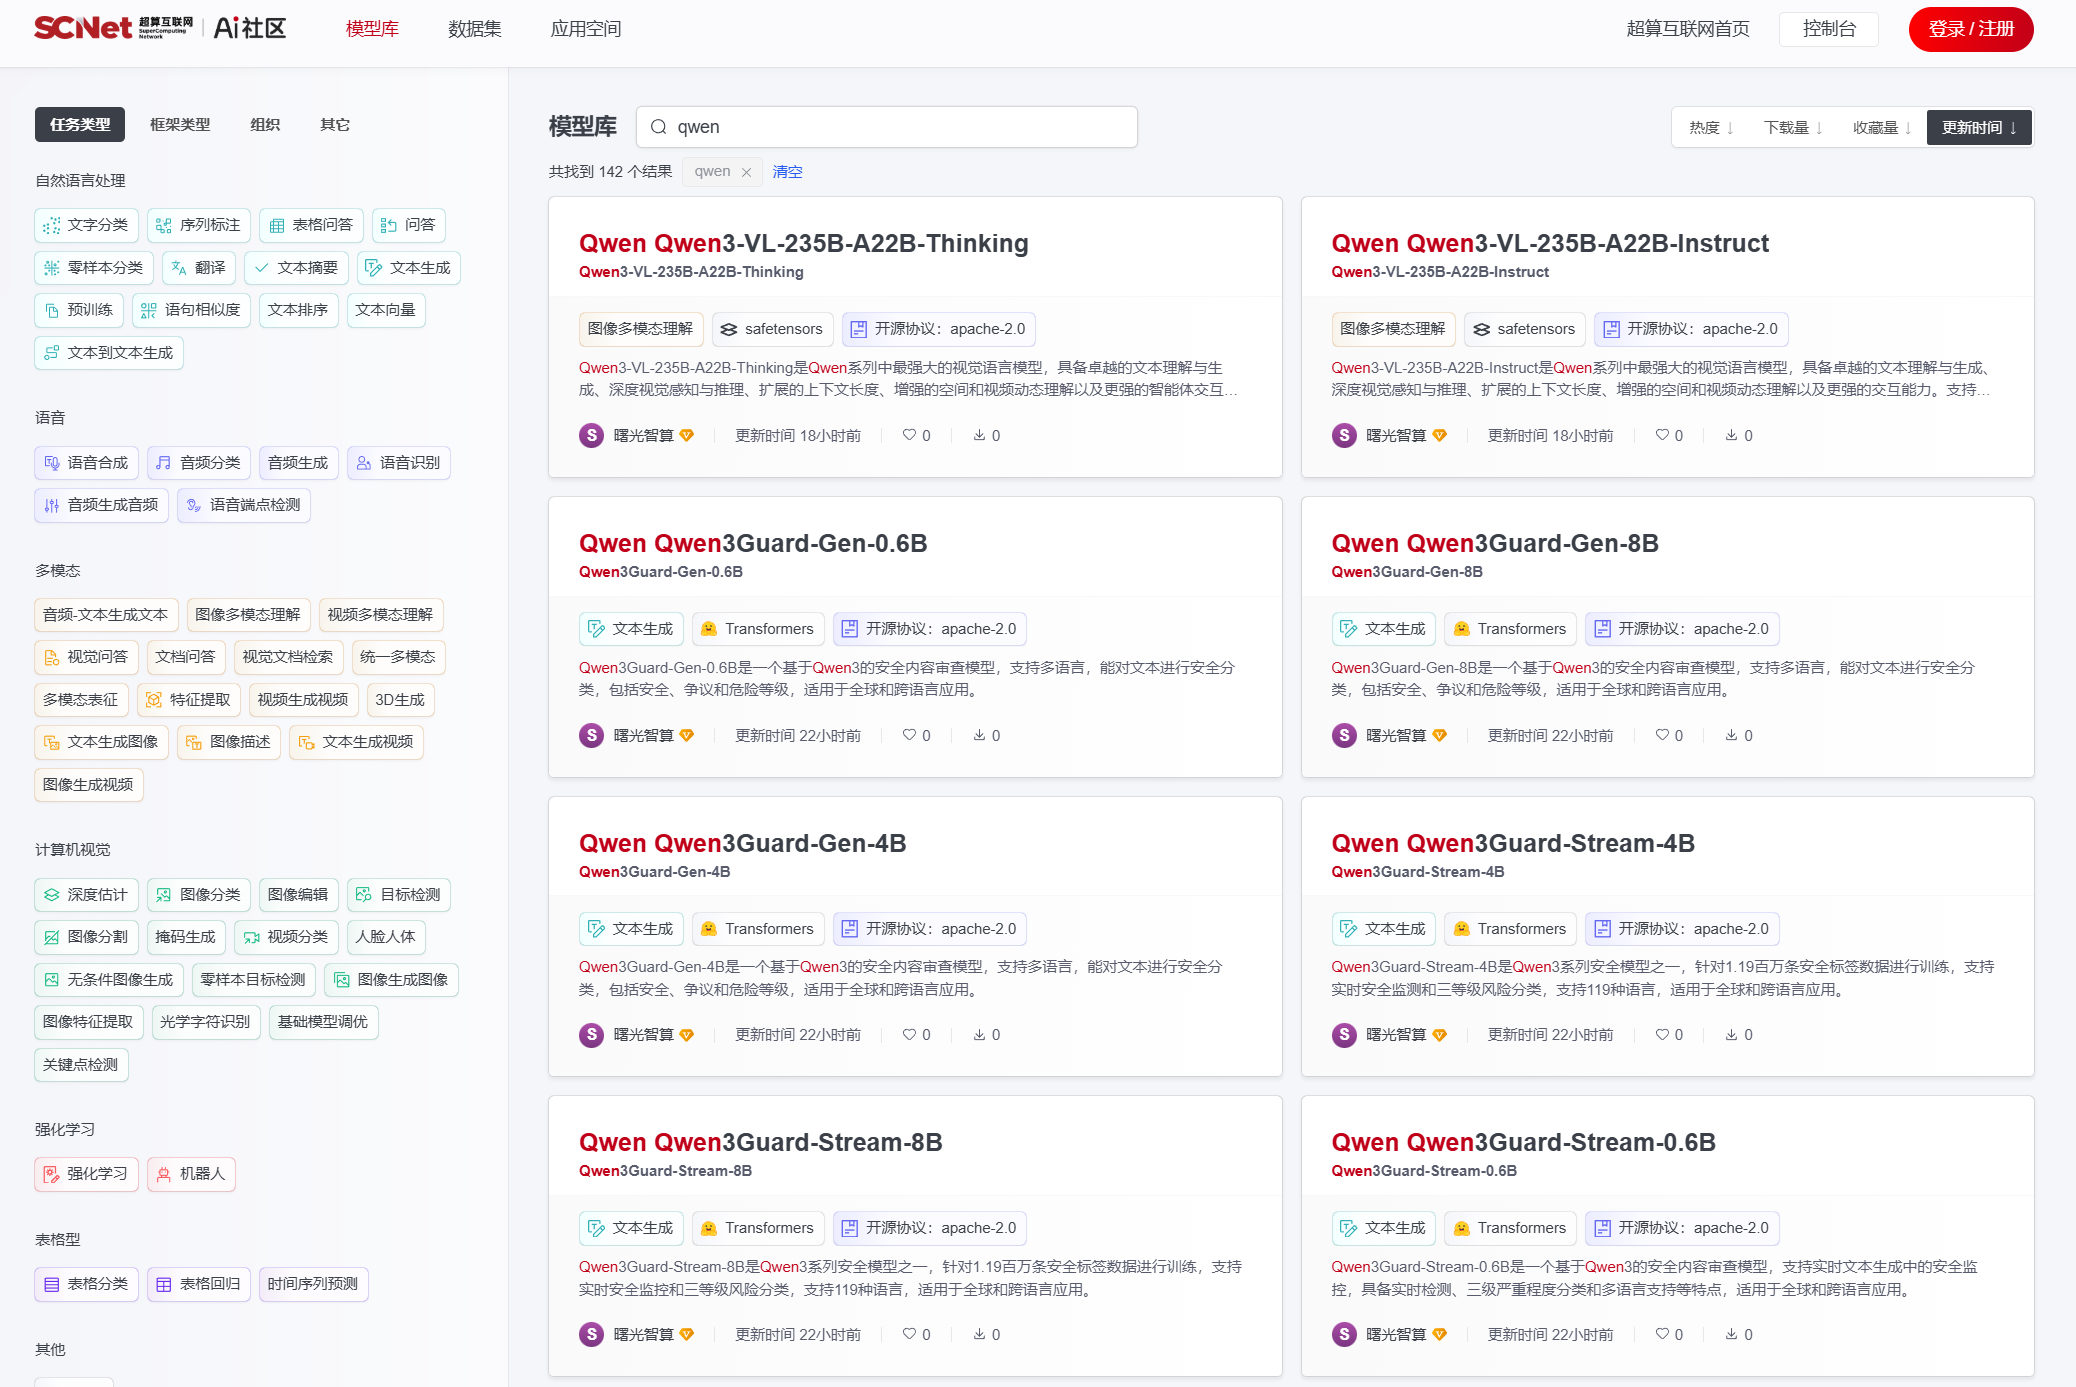
Task: Filter by 表格分类 task
Action: coord(86,1284)
